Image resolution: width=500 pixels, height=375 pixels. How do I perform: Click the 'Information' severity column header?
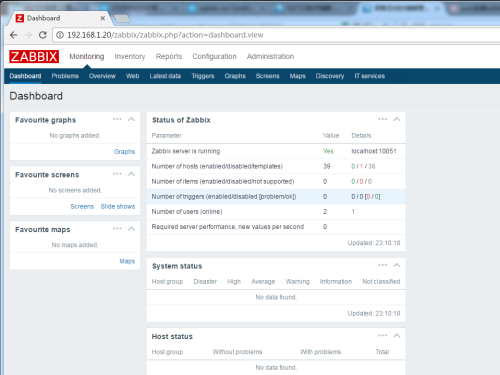[336, 282]
